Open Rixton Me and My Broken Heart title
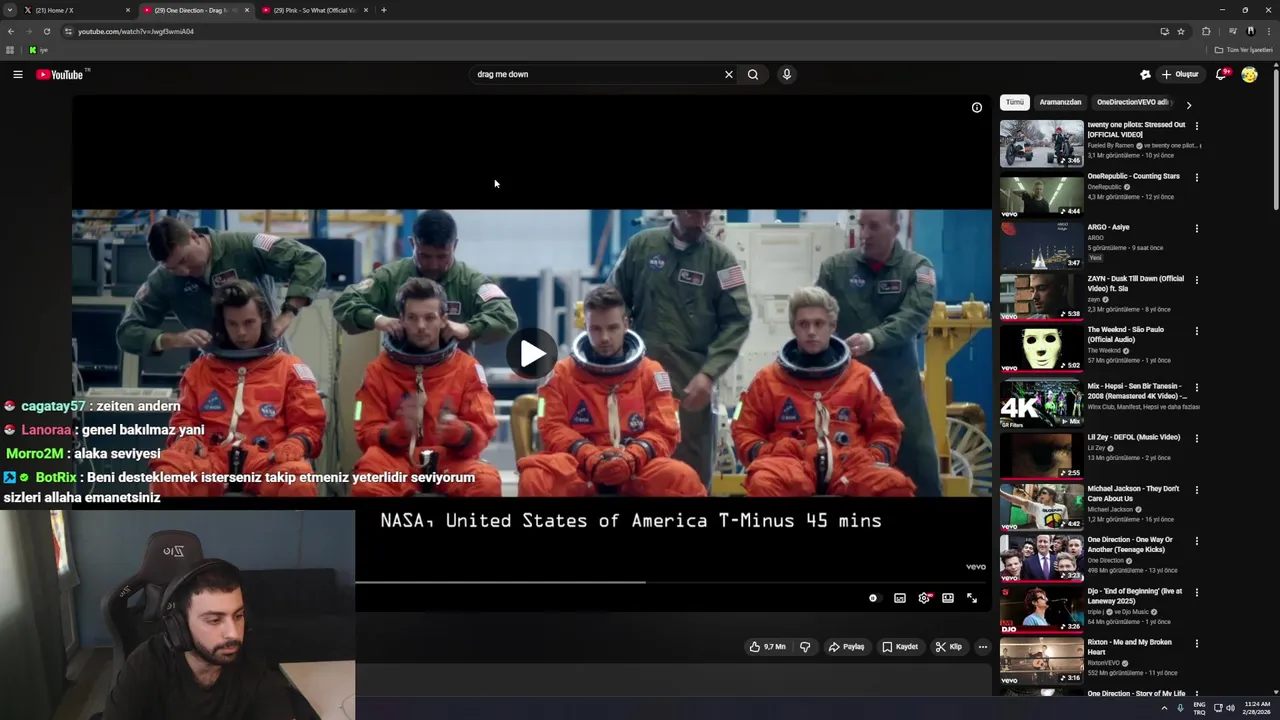This screenshot has height=720, width=1280. [1130, 647]
